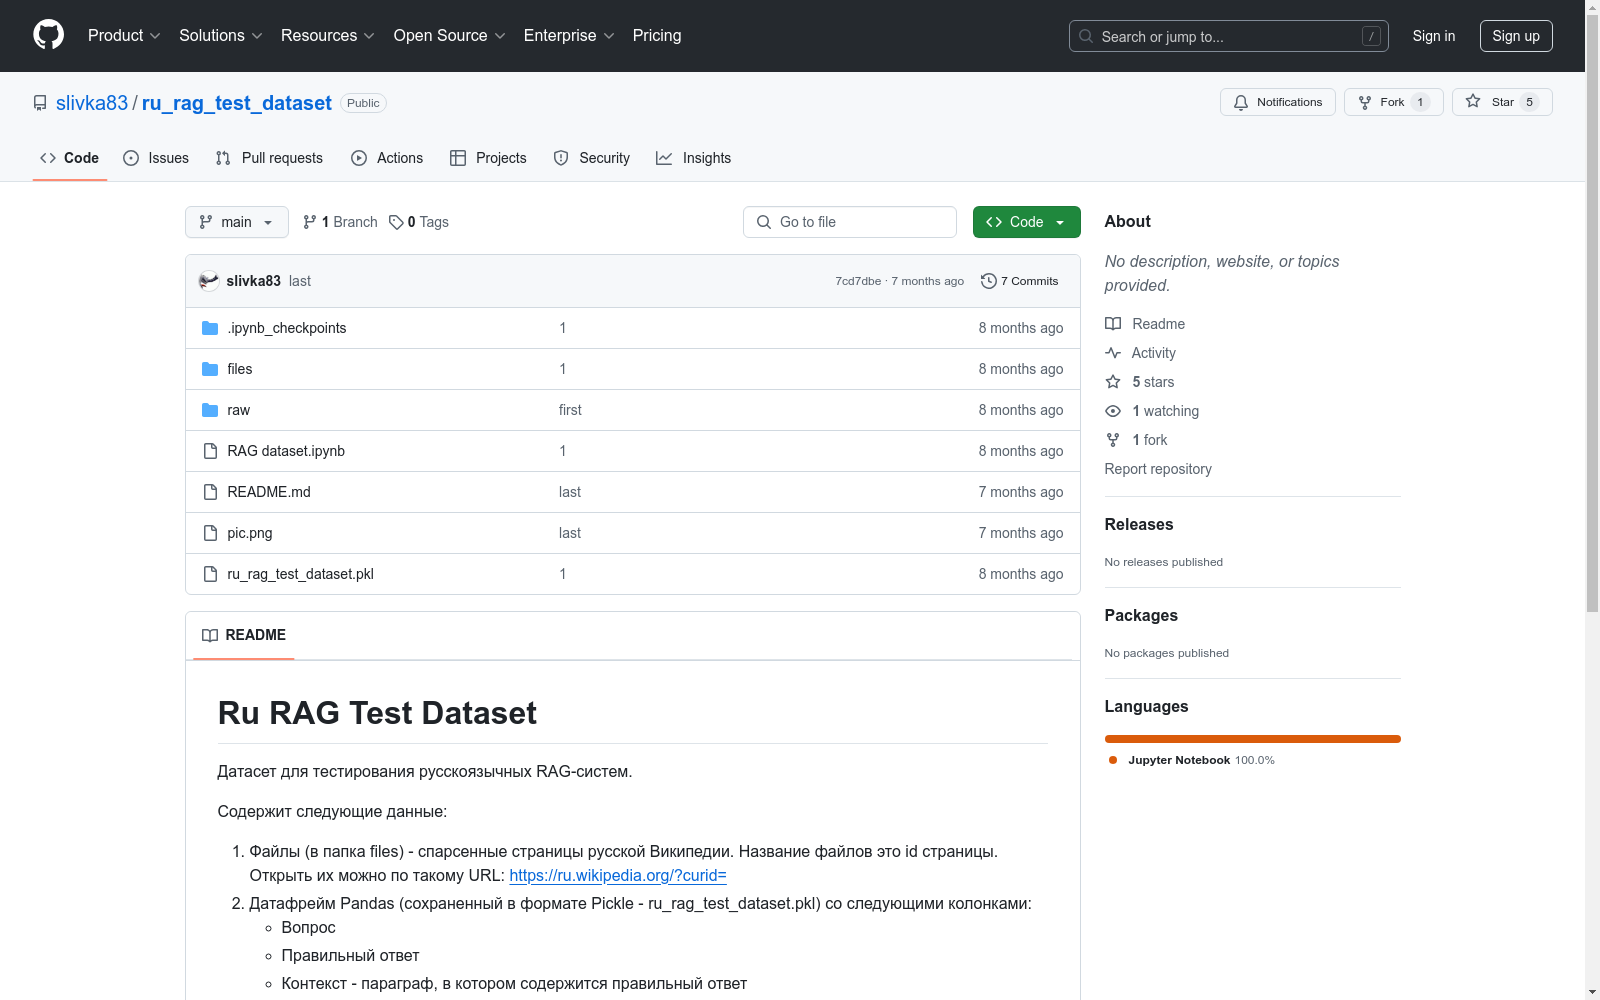Open the GitHub homepage logo

[x=48, y=35]
